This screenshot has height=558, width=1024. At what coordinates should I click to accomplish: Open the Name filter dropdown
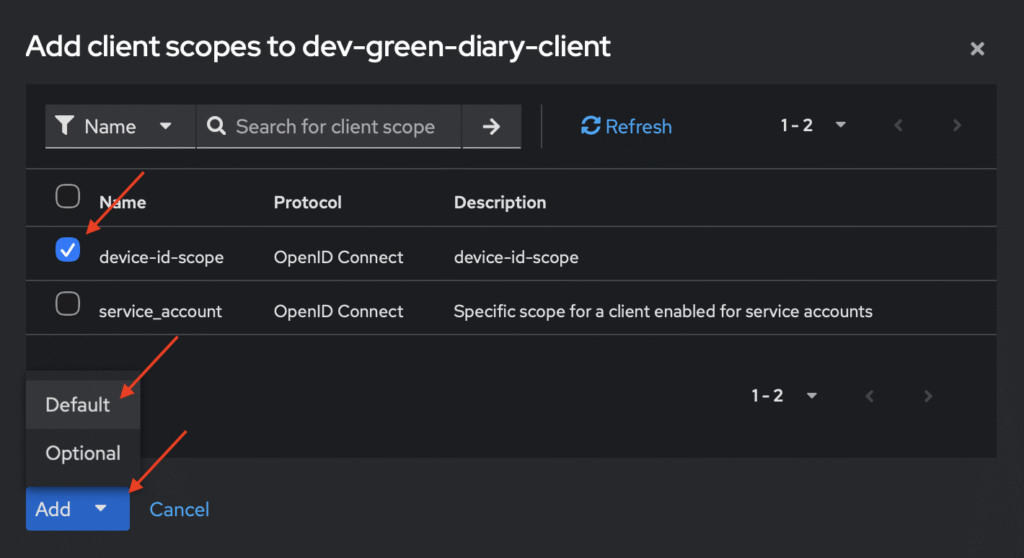(x=120, y=127)
